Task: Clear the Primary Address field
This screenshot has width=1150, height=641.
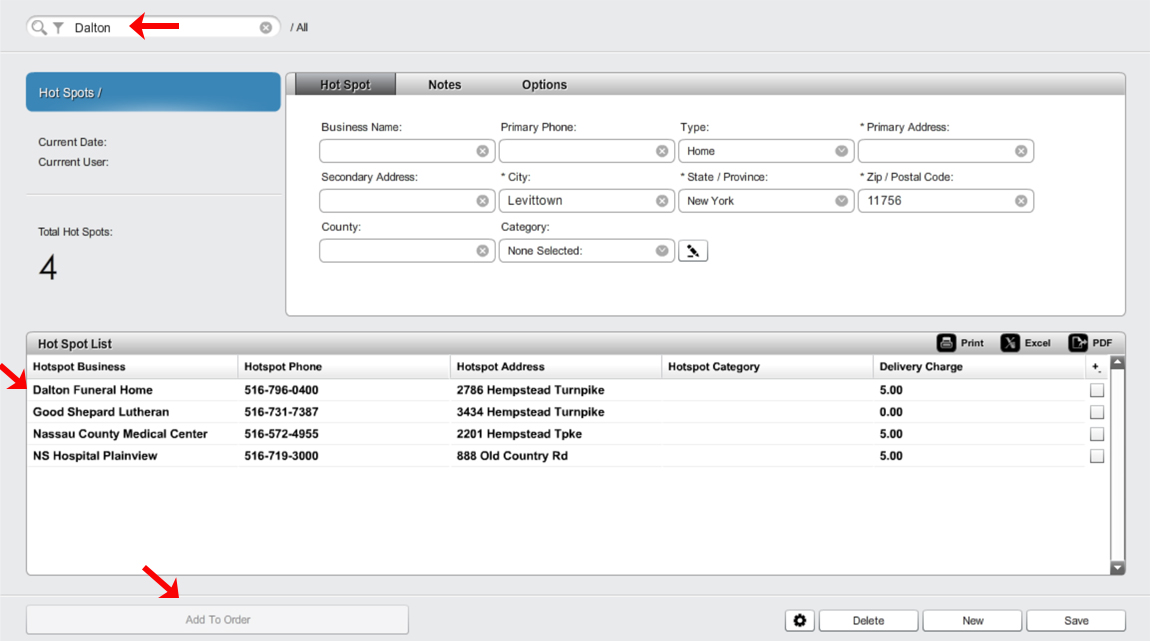Action: click(x=1021, y=151)
